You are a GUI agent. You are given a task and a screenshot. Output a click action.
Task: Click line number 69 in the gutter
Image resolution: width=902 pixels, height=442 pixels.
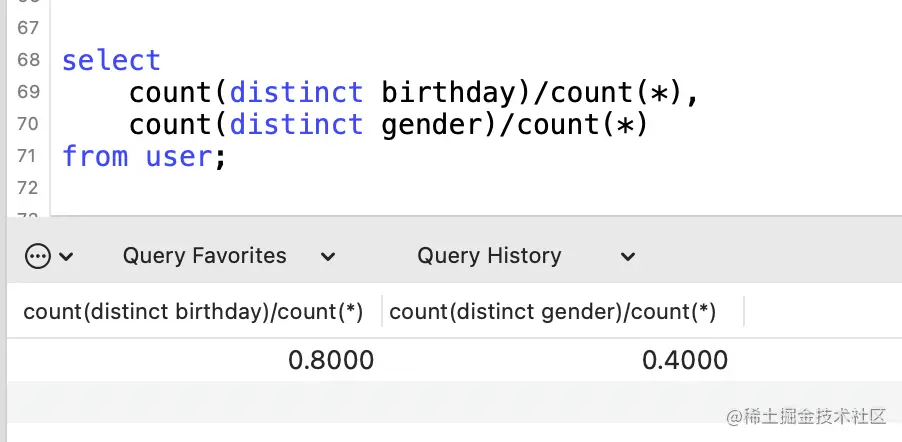[x=28, y=92]
